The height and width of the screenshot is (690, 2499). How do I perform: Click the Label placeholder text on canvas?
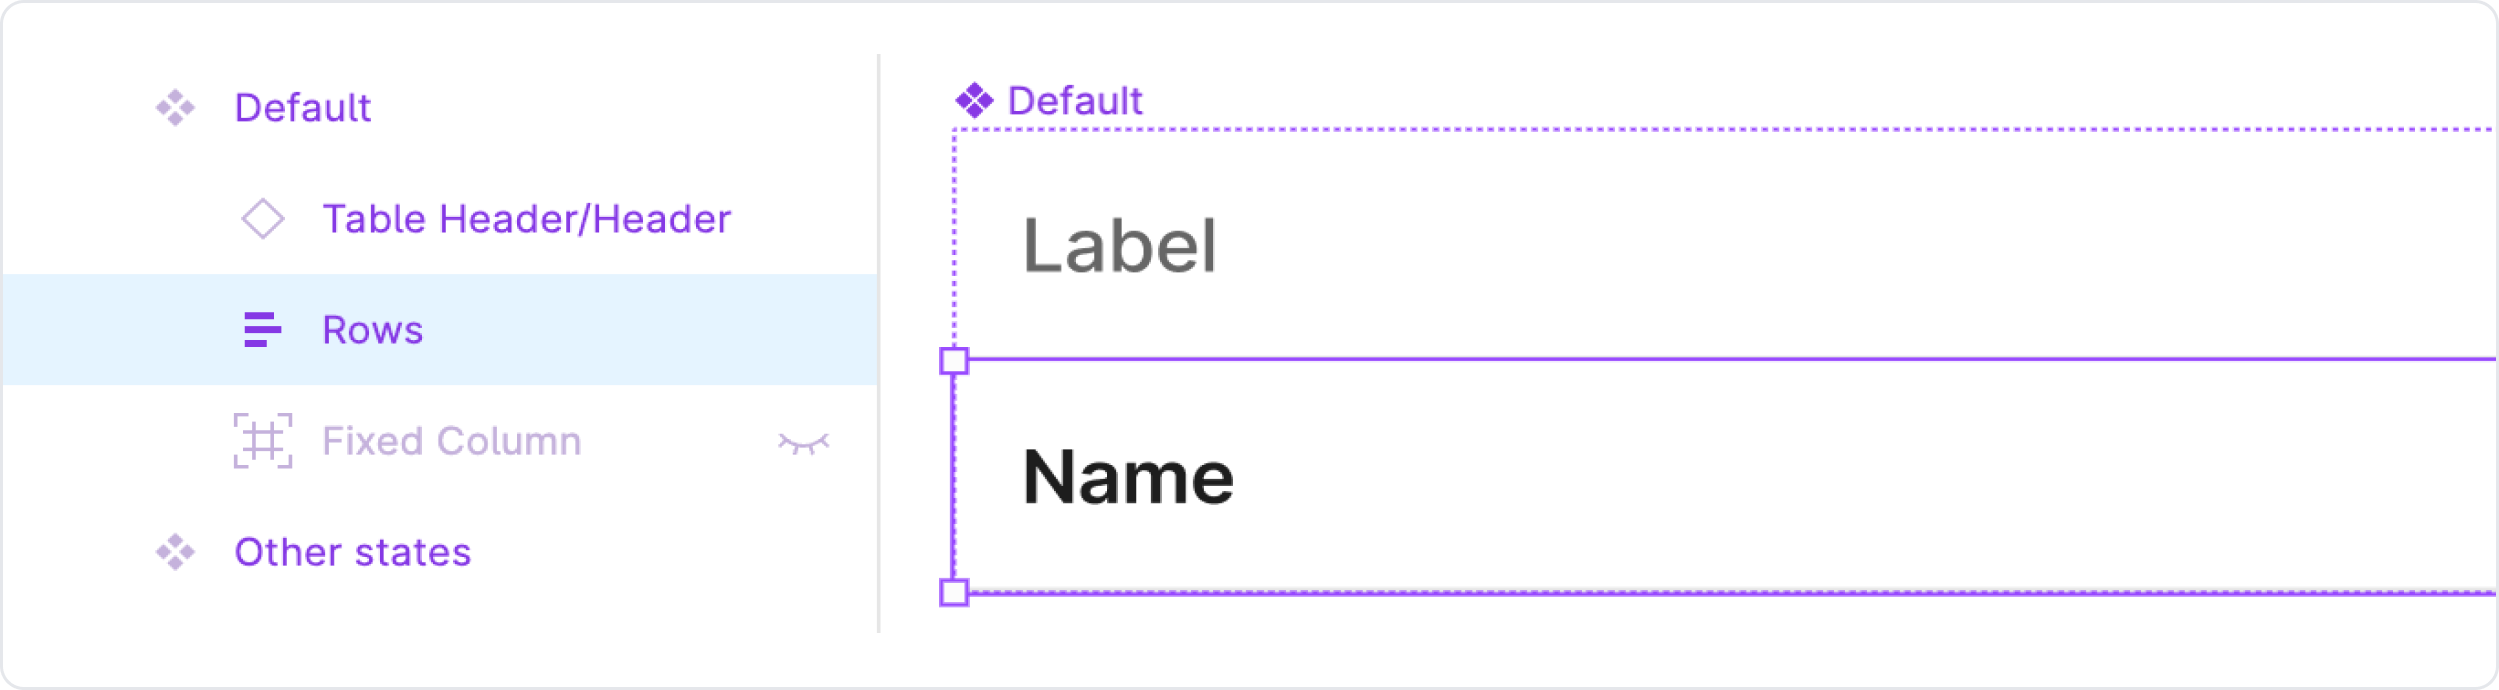[x=1122, y=244]
